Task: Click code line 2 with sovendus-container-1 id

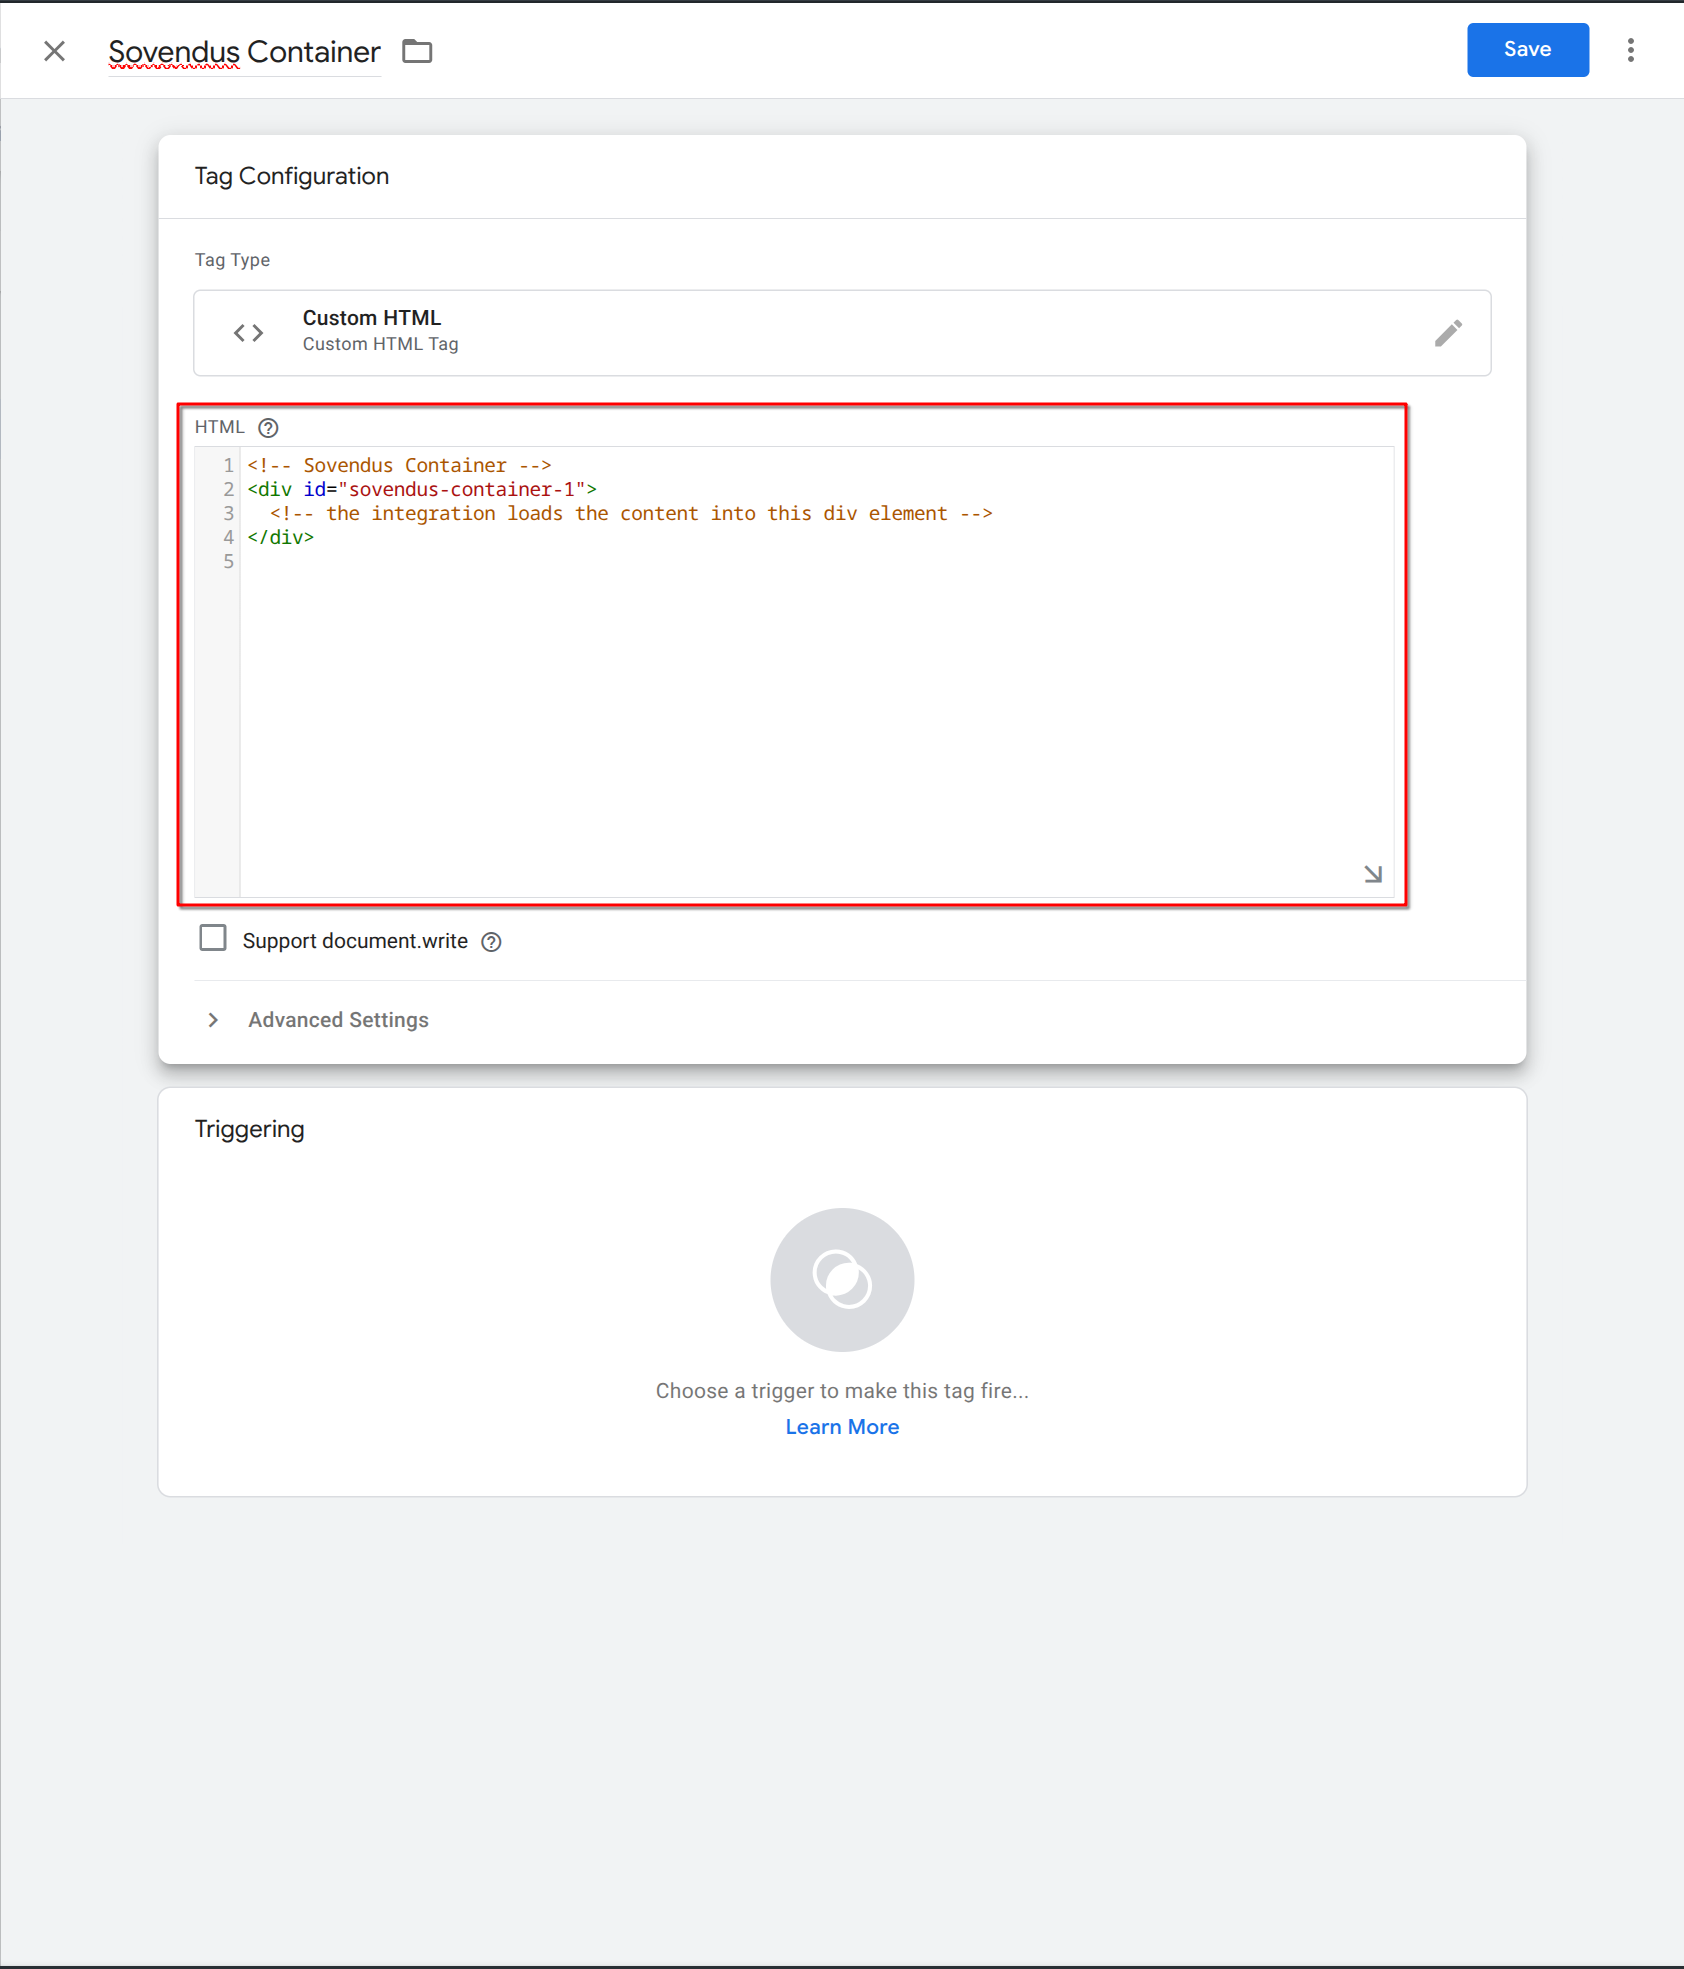Action: [x=422, y=489]
